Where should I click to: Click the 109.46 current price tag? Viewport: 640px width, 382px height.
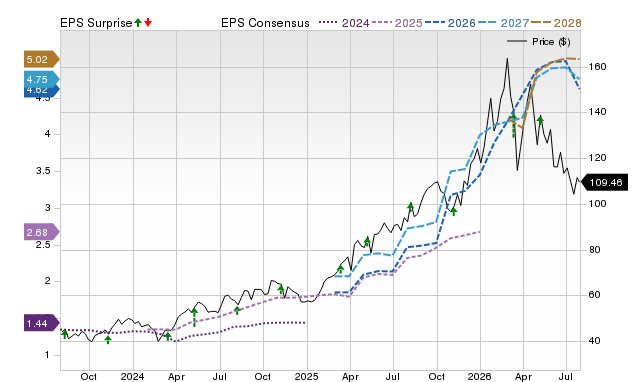[604, 182]
